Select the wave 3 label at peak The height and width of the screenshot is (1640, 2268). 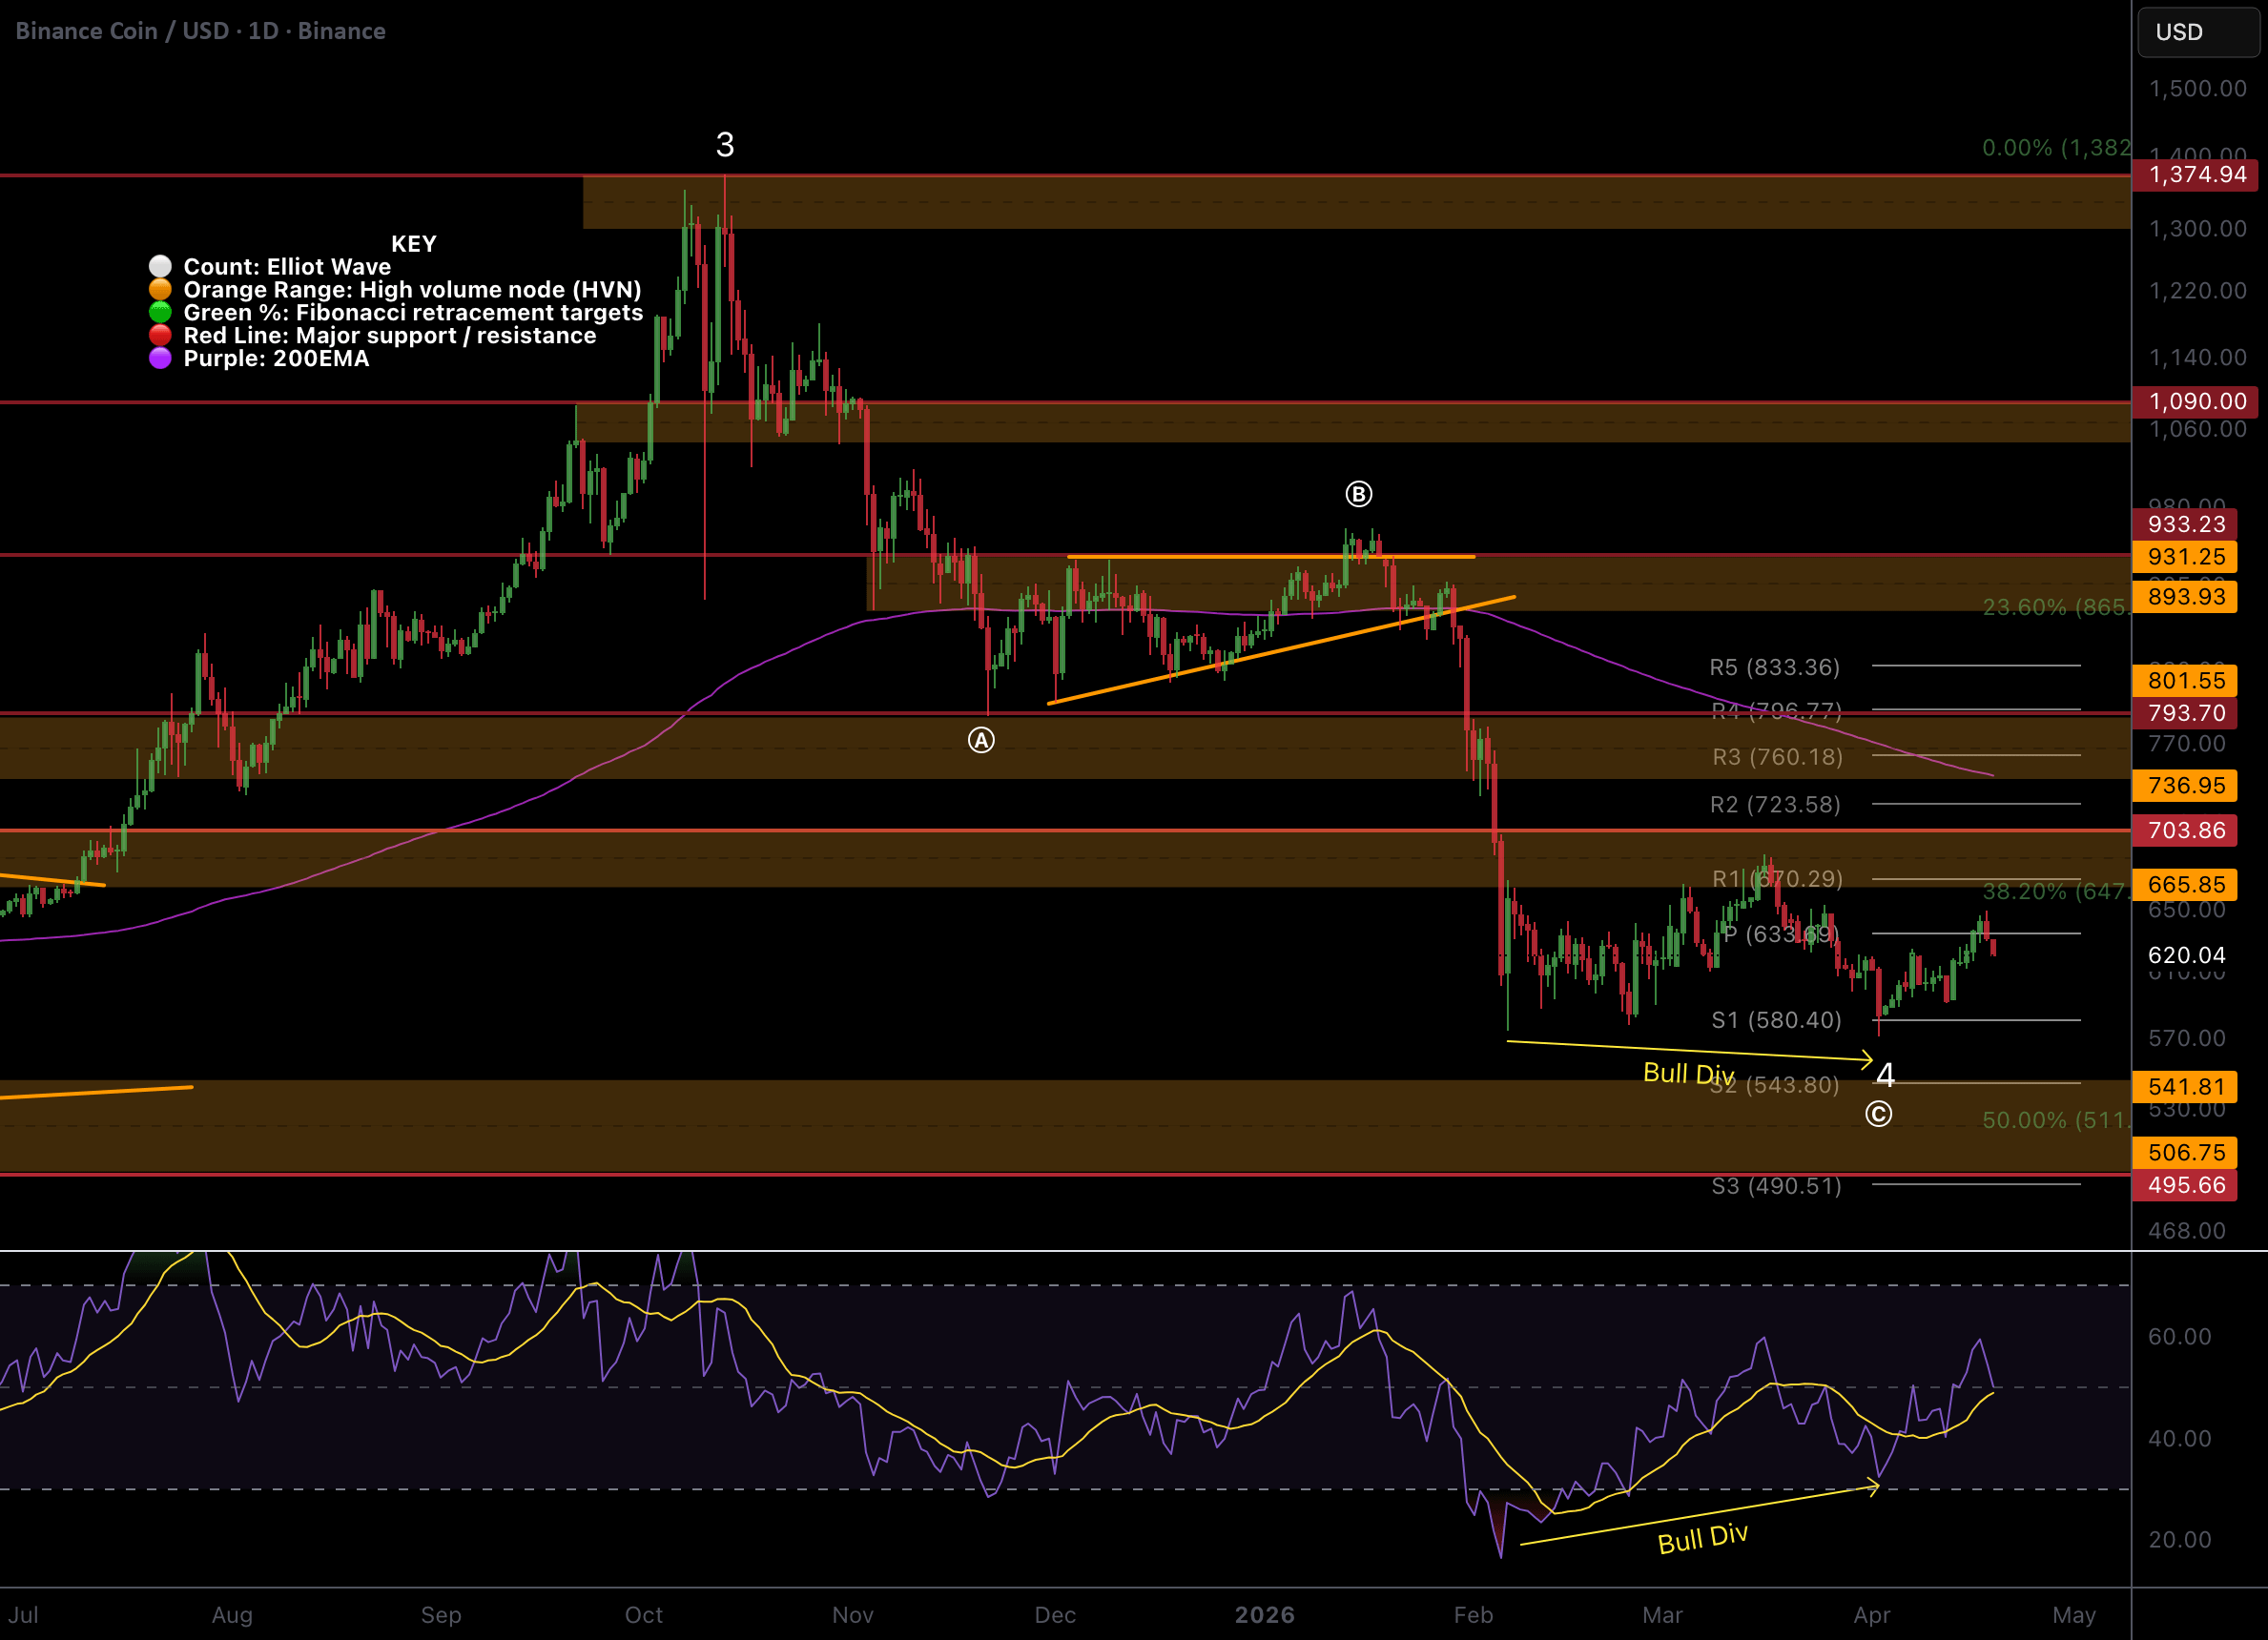(x=725, y=145)
